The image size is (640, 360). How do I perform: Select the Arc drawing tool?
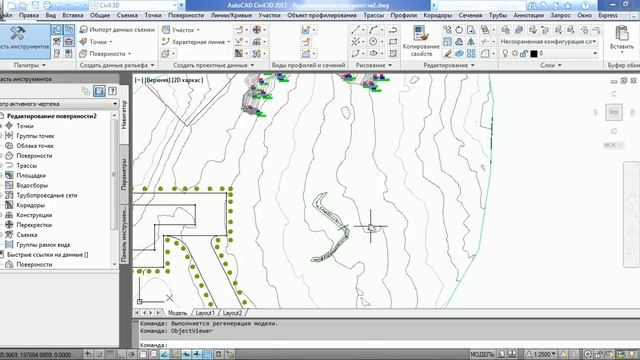click(373, 30)
